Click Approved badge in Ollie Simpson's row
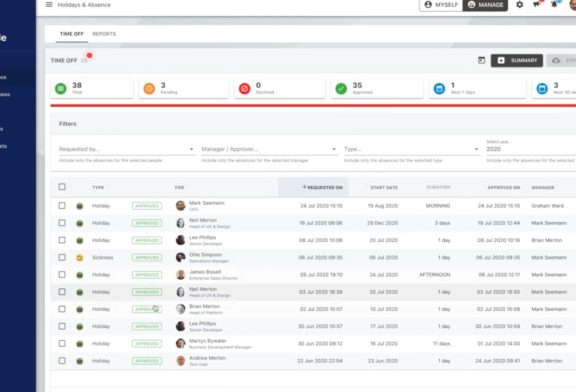This screenshot has height=392, width=576. point(147,258)
